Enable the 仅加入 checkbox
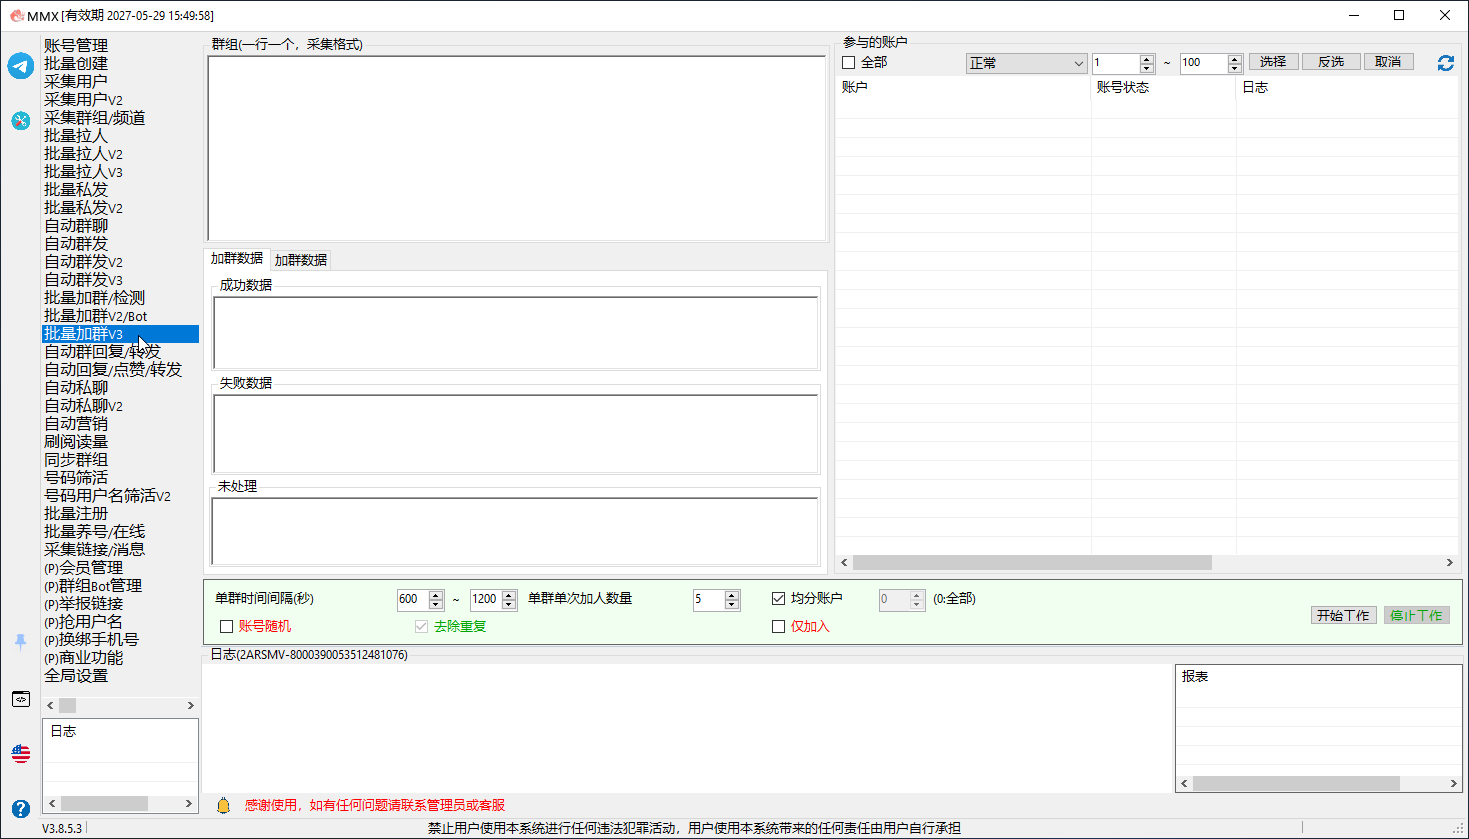This screenshot has width=1469, height=839. pyautogui.click(x=778, y=626)
